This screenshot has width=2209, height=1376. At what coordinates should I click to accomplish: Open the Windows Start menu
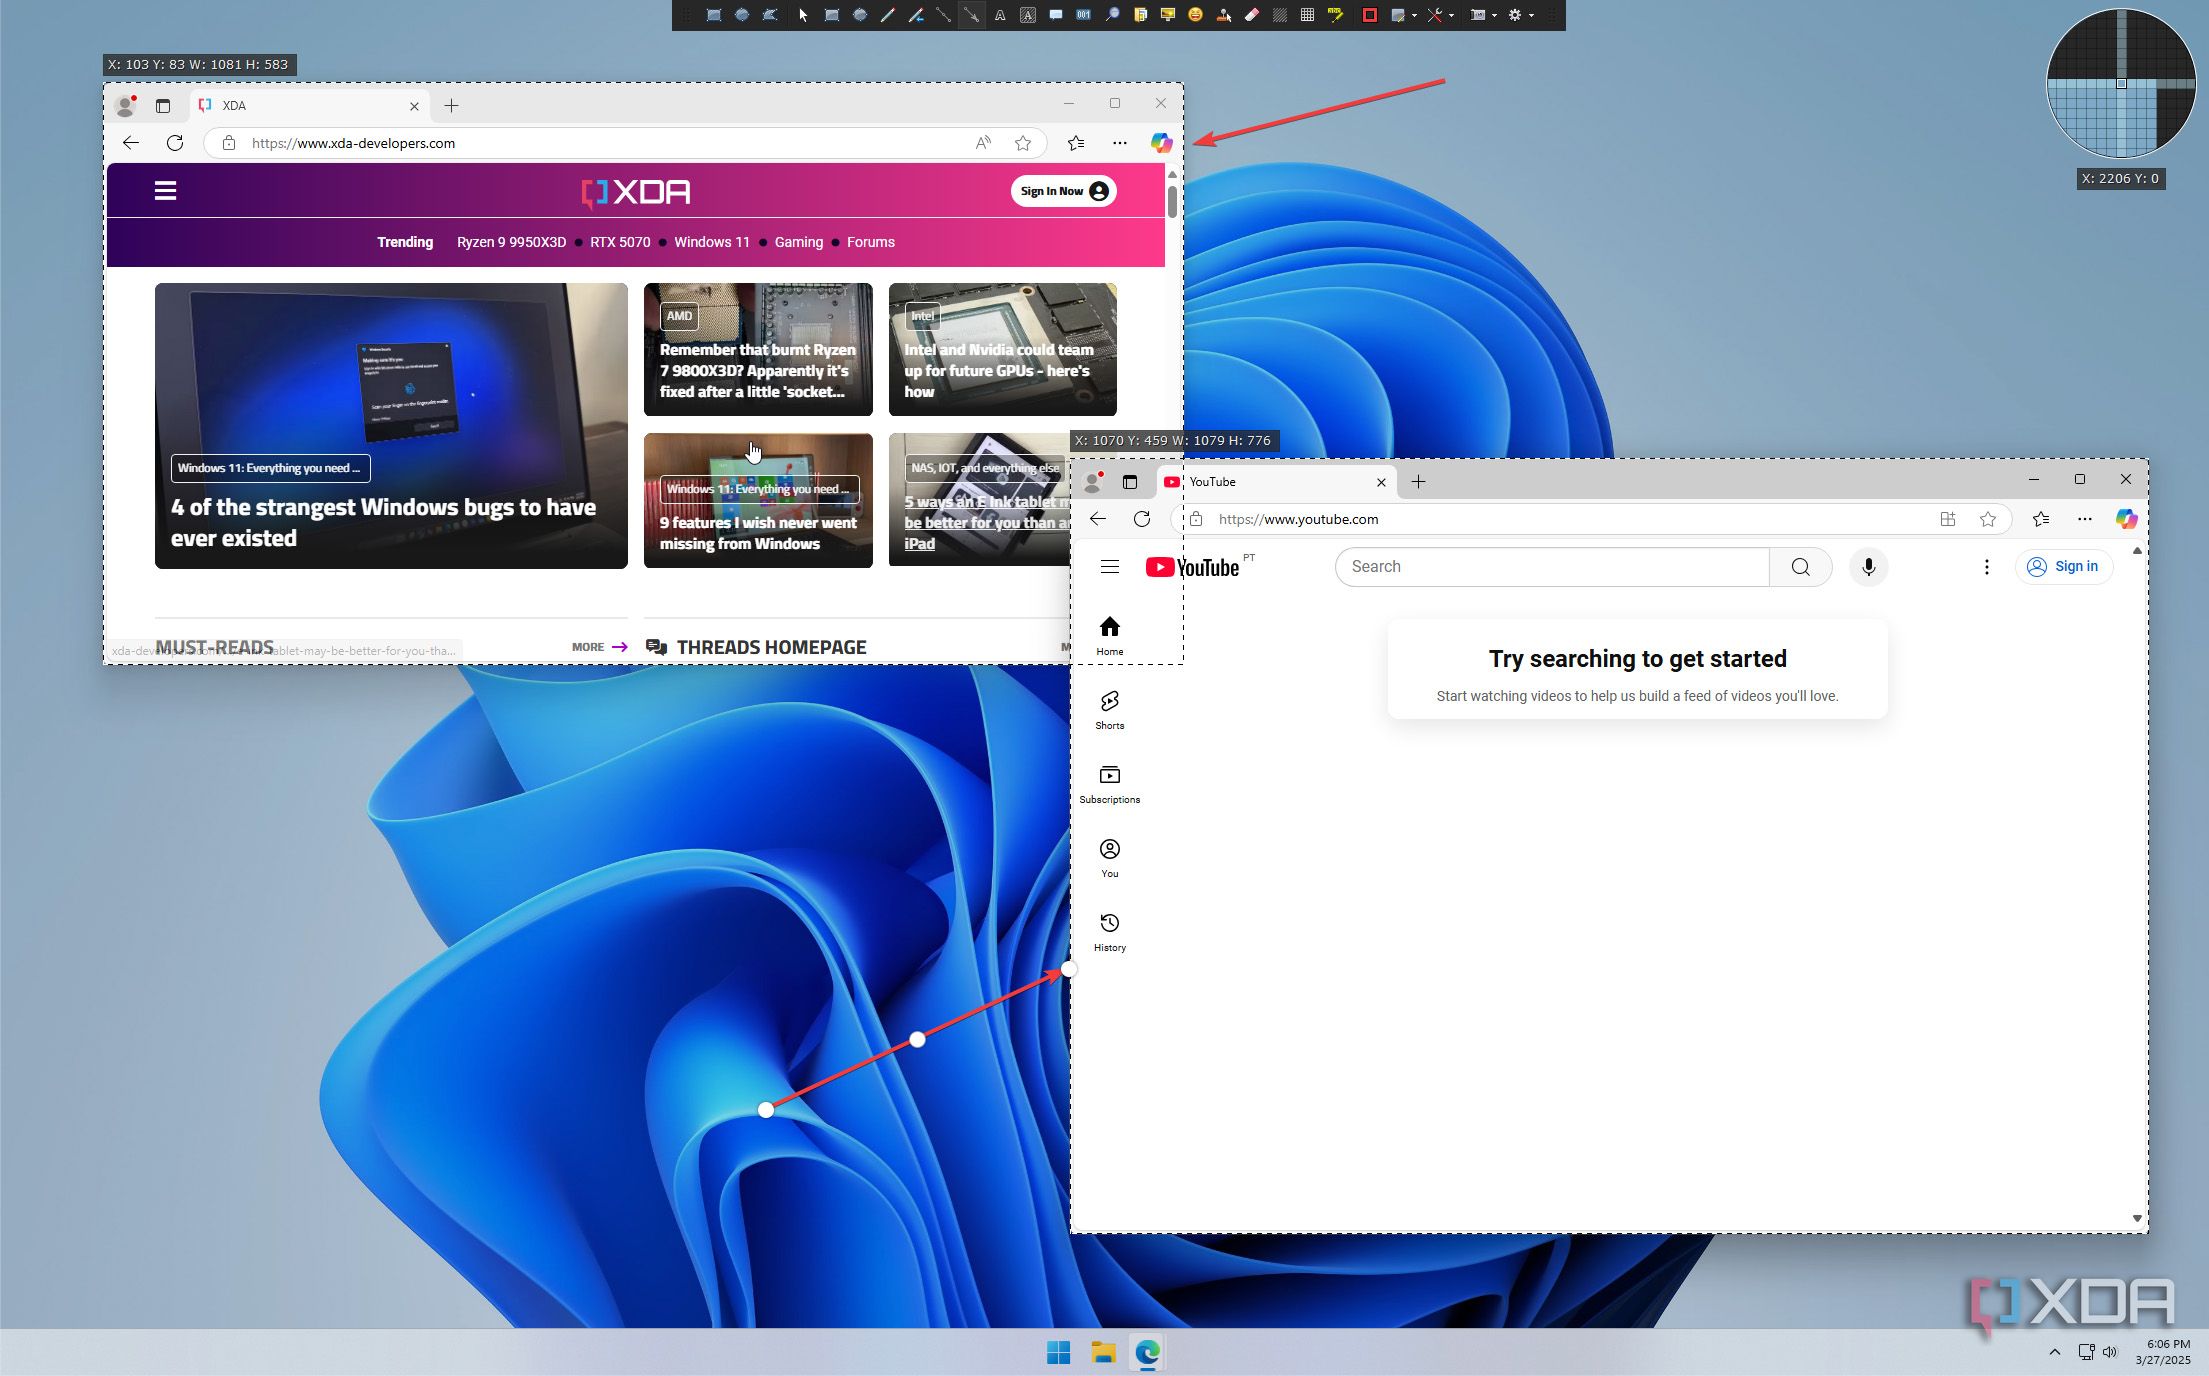(x=1058, y=1353)
